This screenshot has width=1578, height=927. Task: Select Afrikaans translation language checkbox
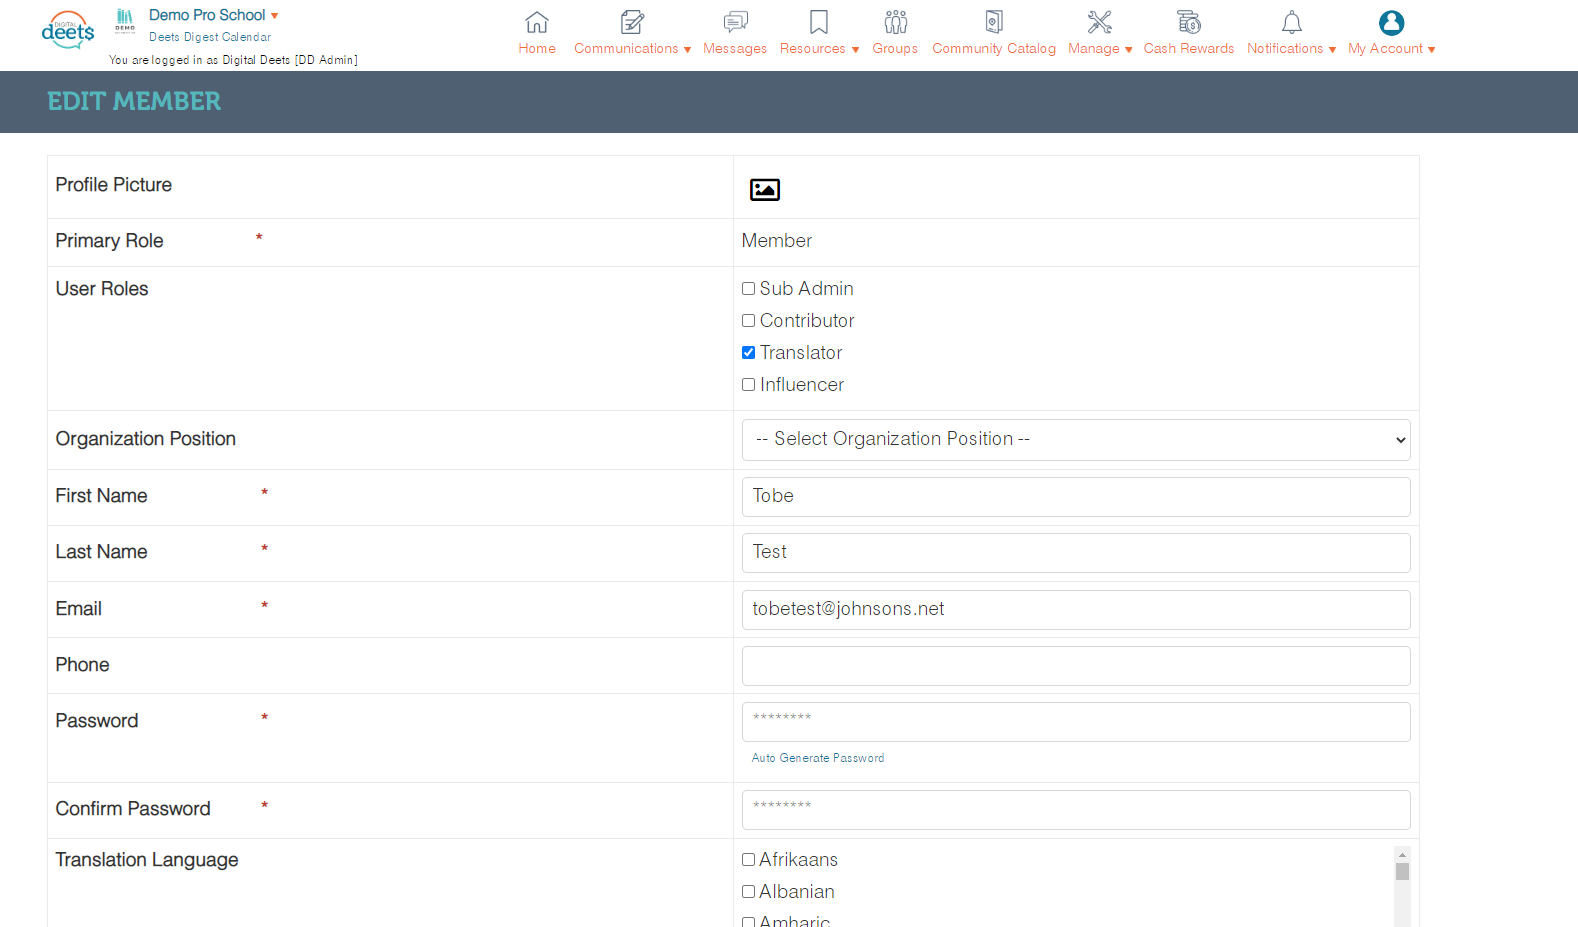coord(748,860)
